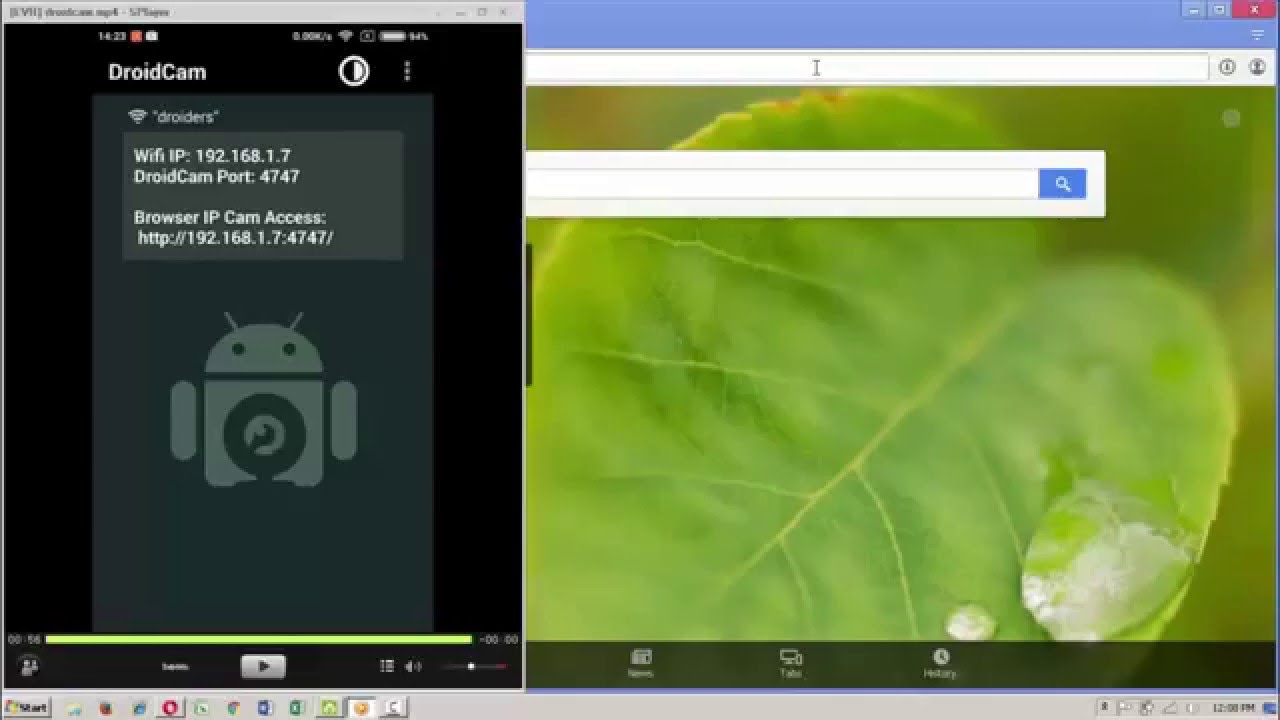Click the browser blue search button
1280x720 pixels.
(1062, 184)
